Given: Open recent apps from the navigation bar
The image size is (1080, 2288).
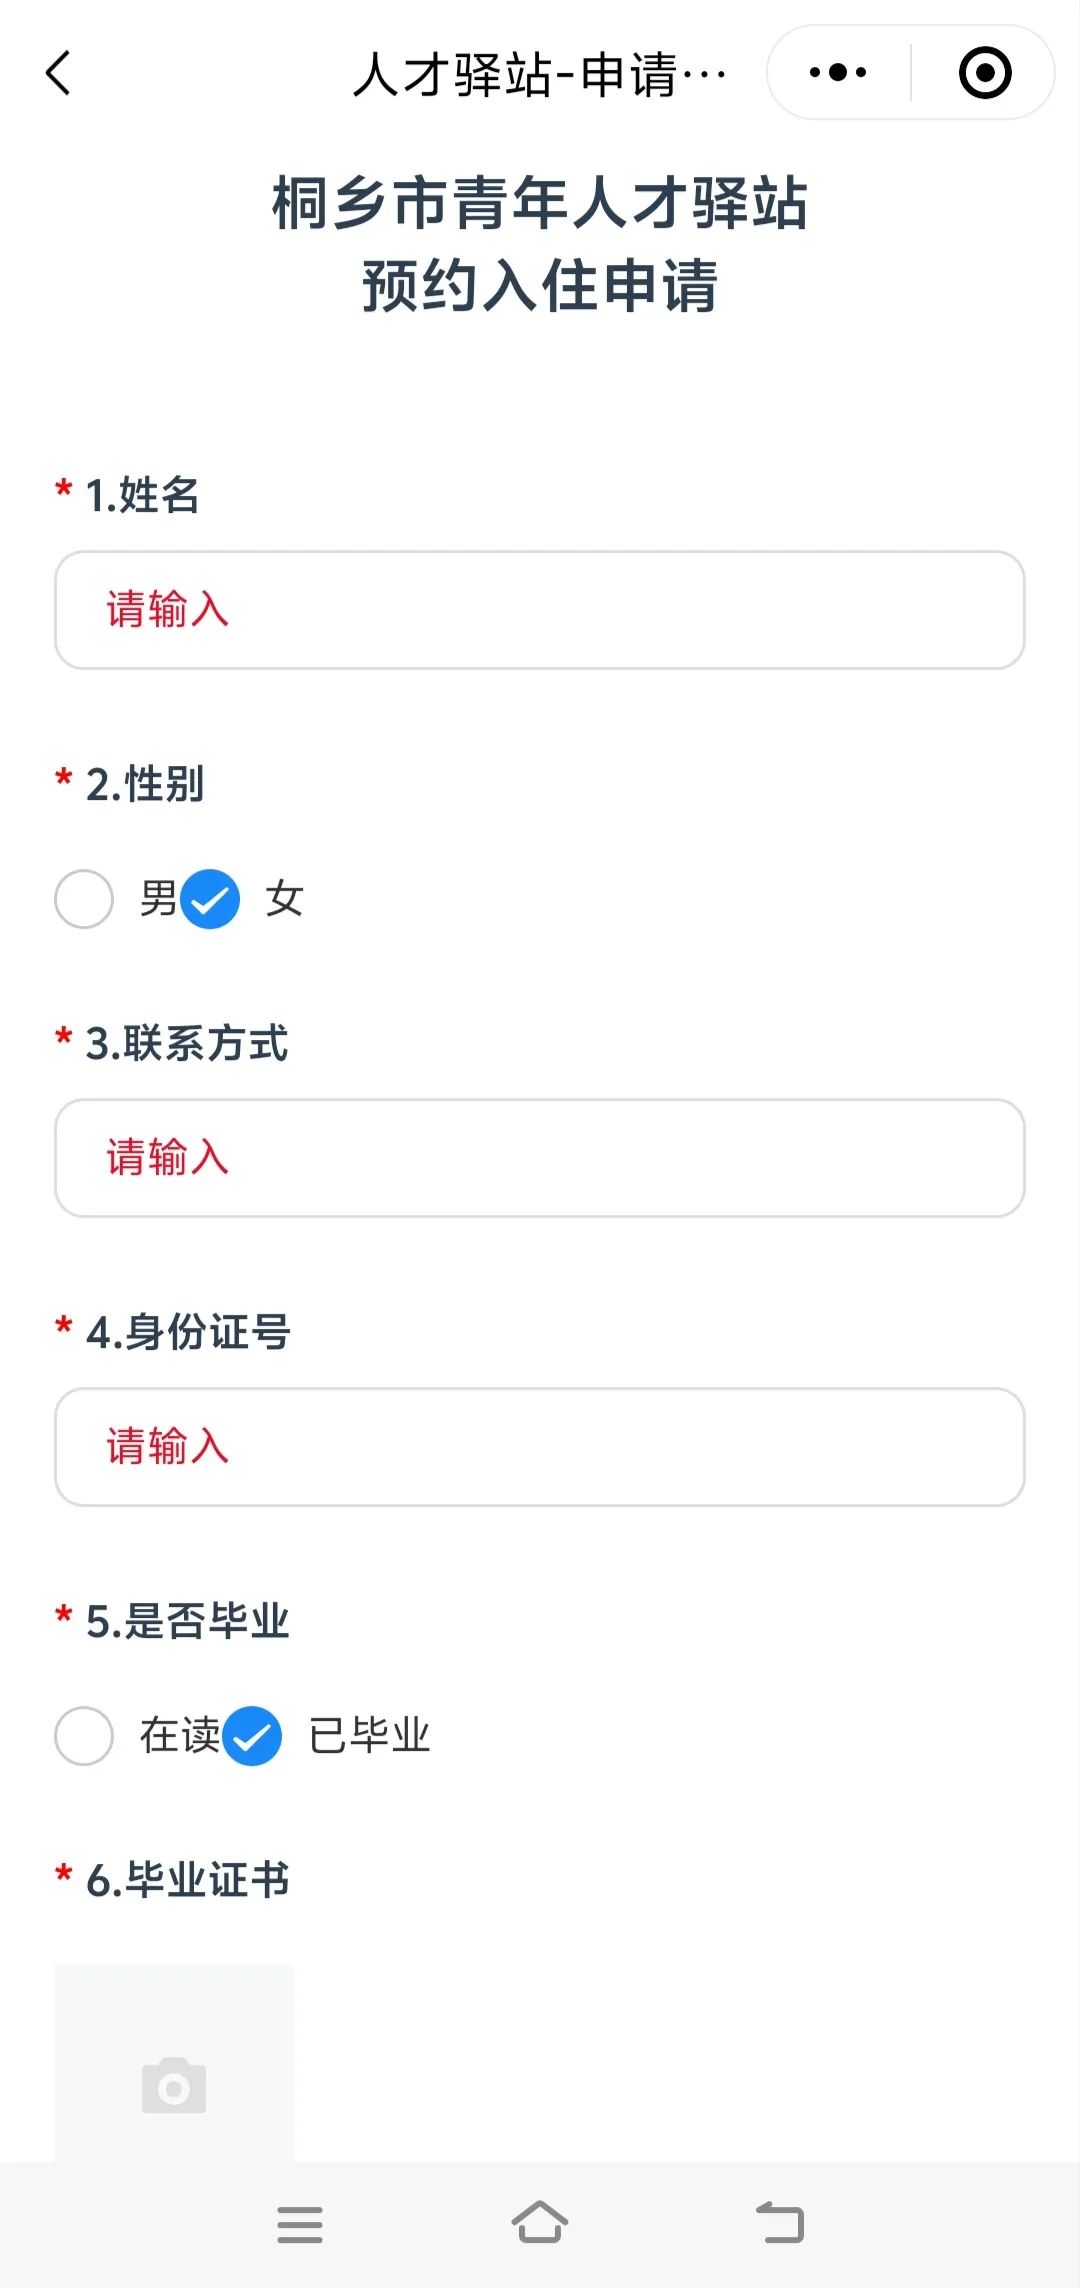Looking at the screenshot, I should point(300,2224).
